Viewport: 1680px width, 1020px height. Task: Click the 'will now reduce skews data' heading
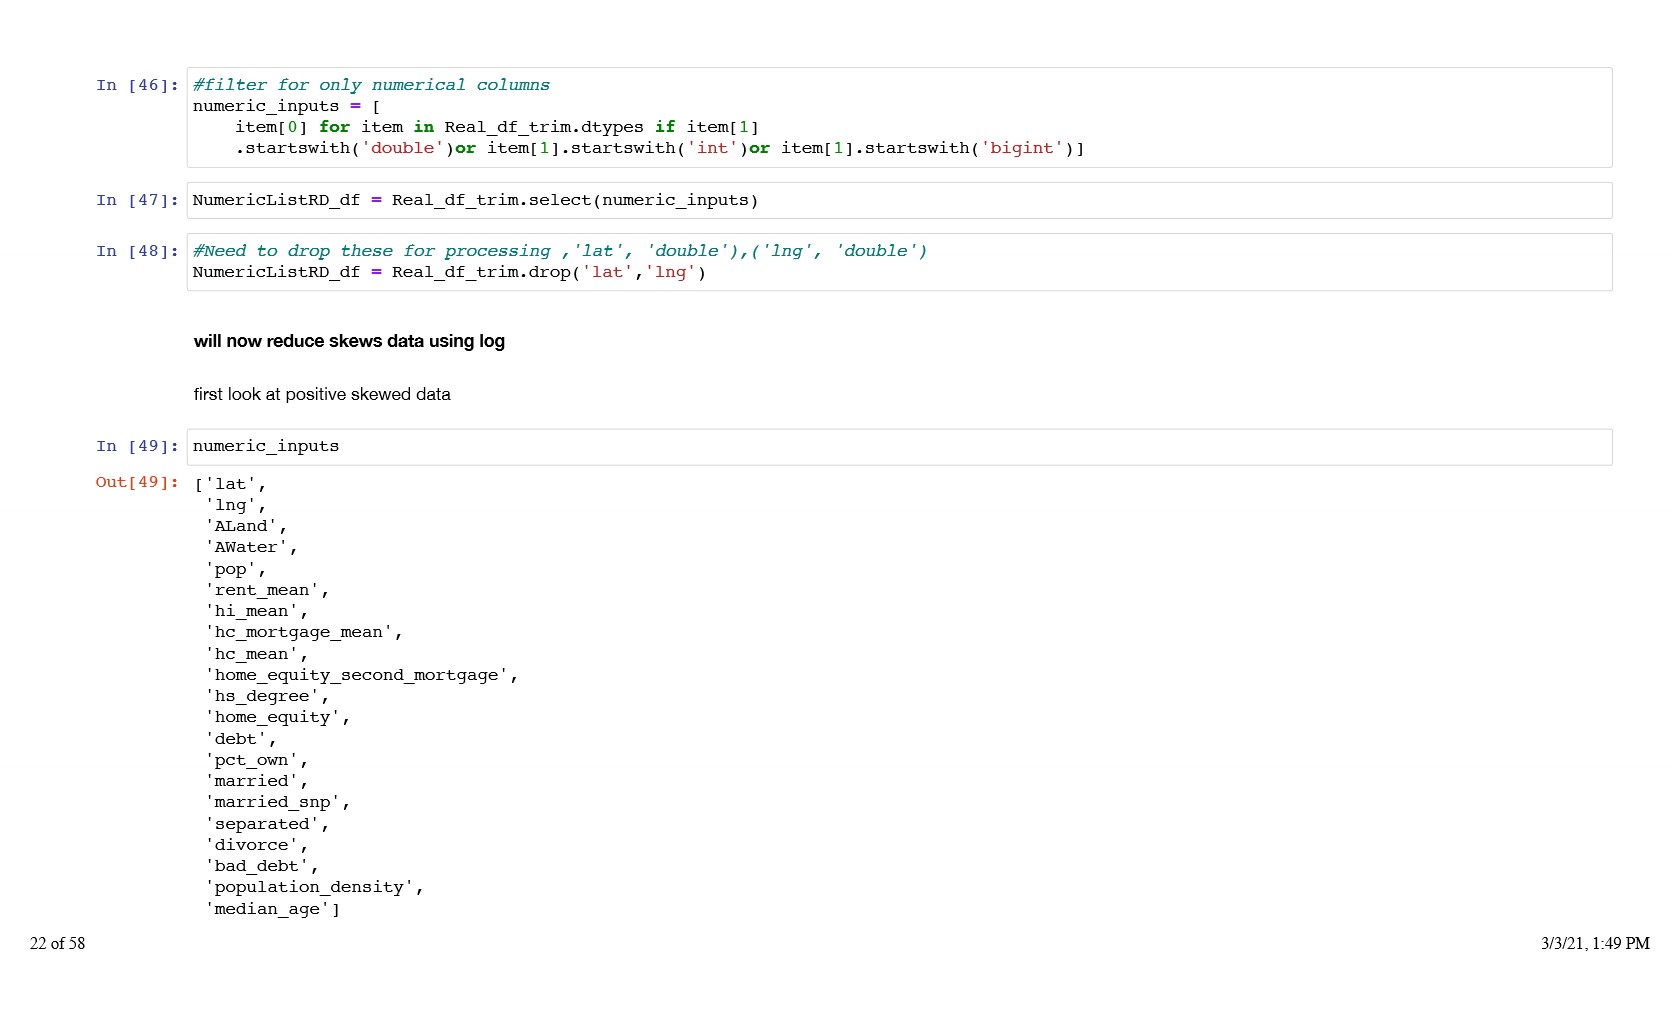pyautogui.click(x=349, y=341)
